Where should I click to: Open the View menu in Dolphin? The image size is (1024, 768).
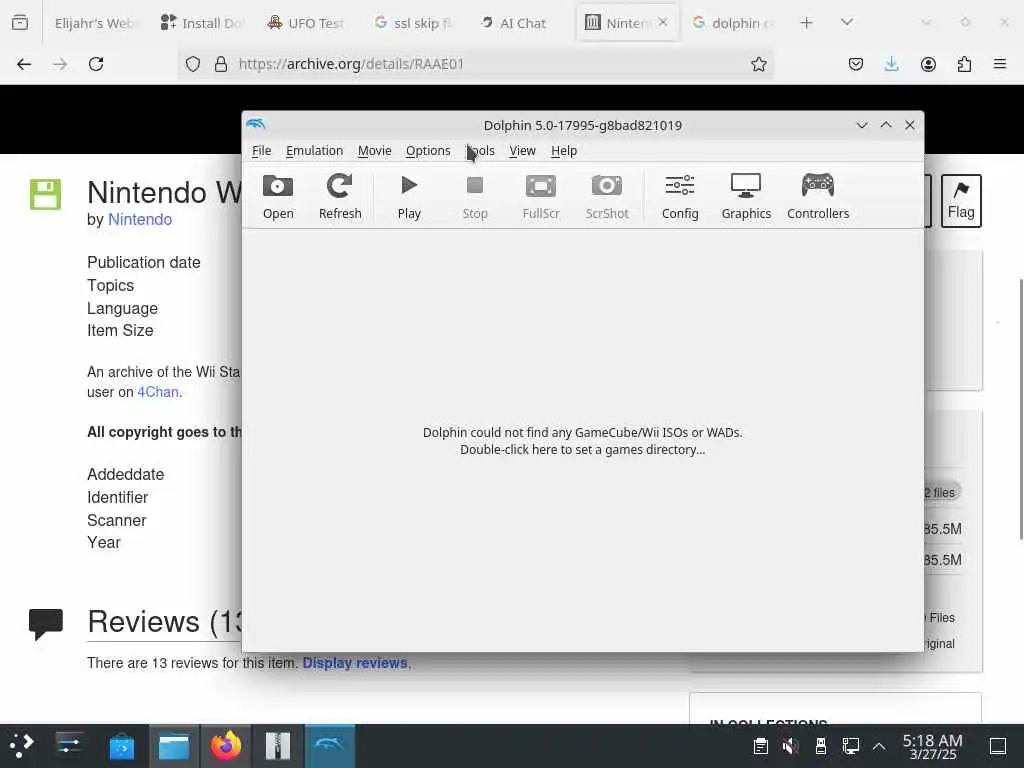[x=522, y=151]
